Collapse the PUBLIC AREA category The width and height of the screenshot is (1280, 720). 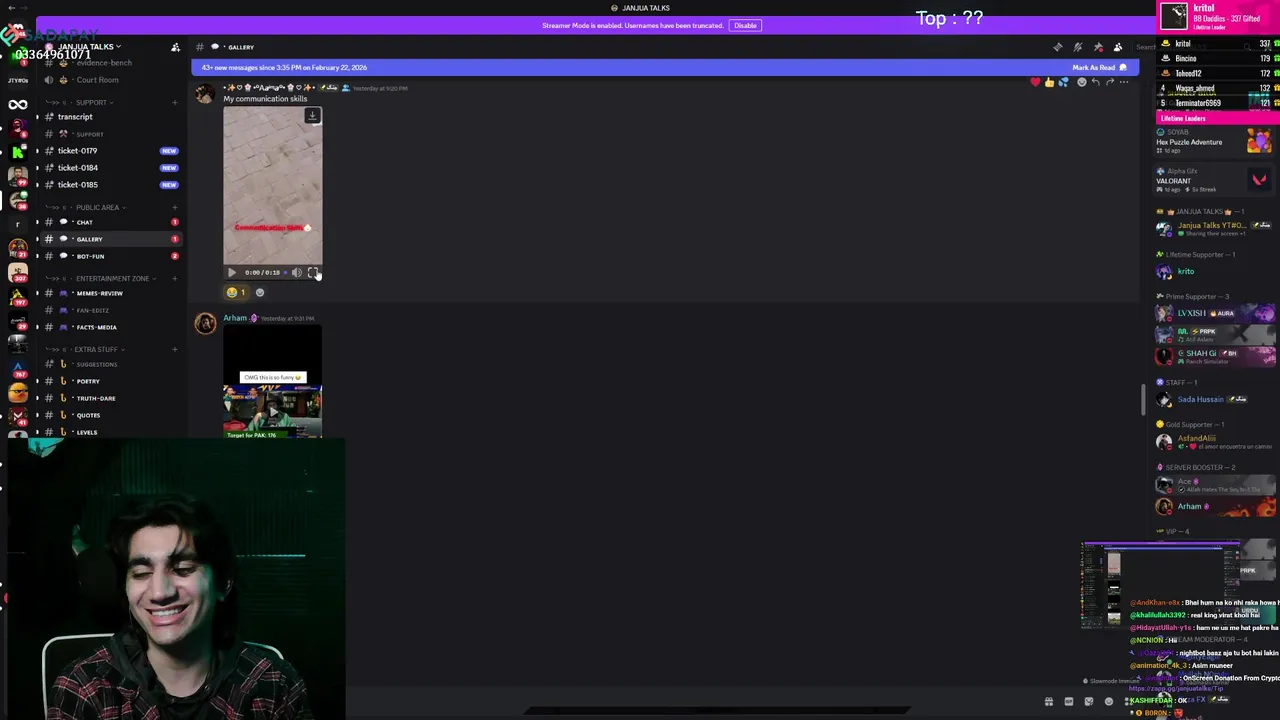pos(97,207)
